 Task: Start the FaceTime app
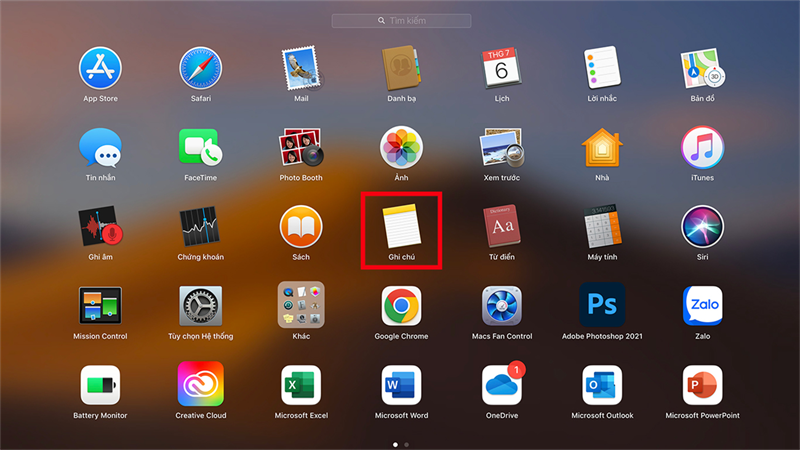click(x=201, y=147)
